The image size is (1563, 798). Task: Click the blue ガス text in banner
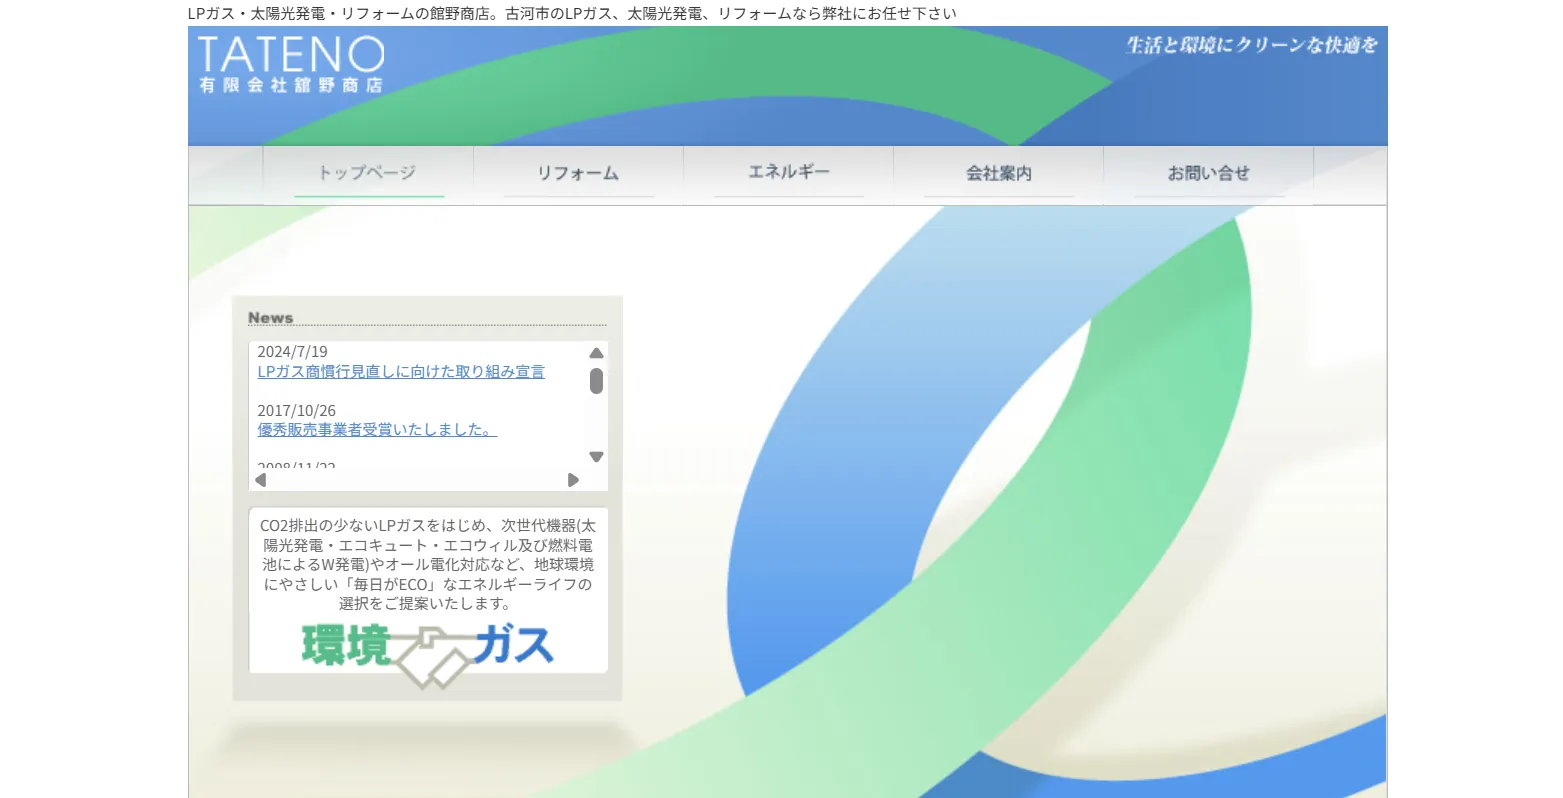click(x=514, y=645)
